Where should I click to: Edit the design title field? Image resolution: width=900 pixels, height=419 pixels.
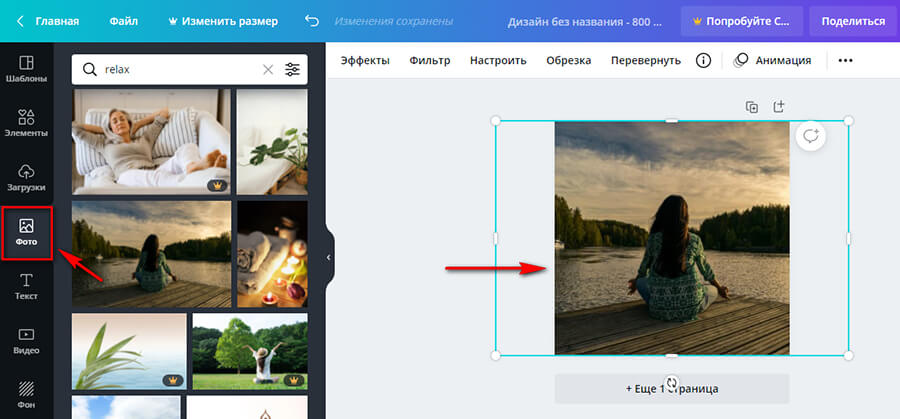584,22
